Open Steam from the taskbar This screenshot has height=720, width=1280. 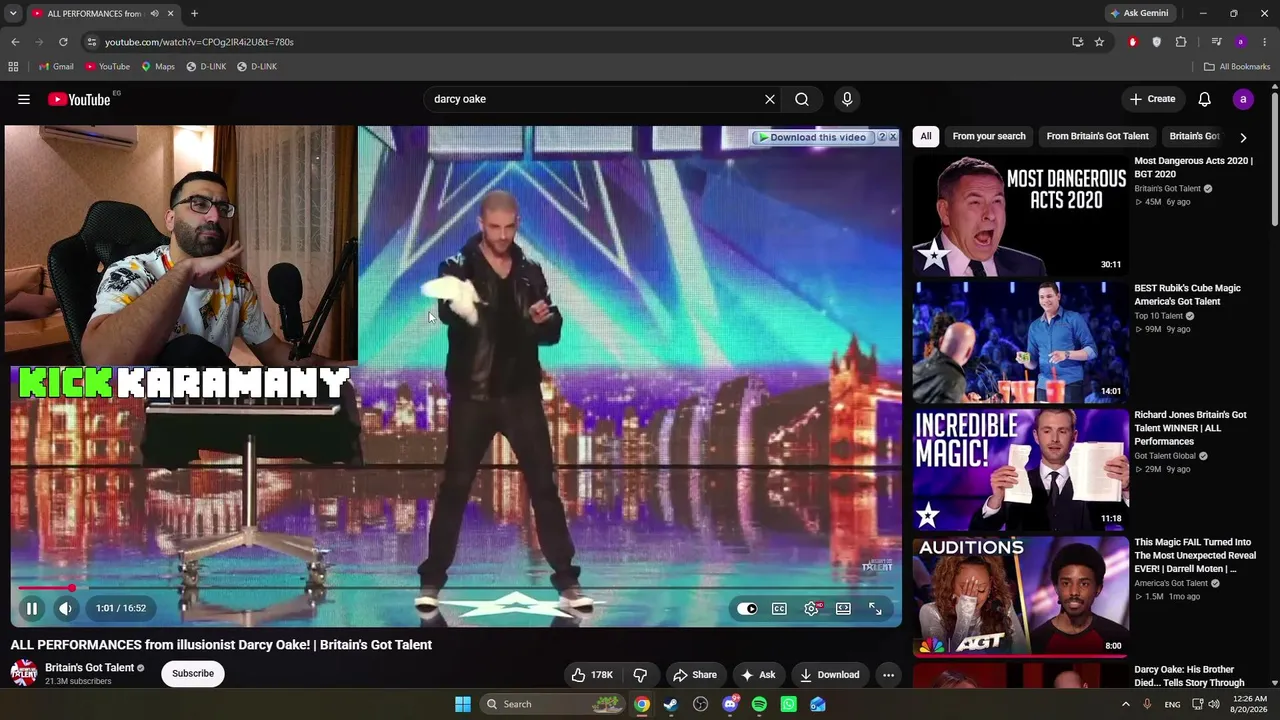pyautogui.click(x=671, y=704)
